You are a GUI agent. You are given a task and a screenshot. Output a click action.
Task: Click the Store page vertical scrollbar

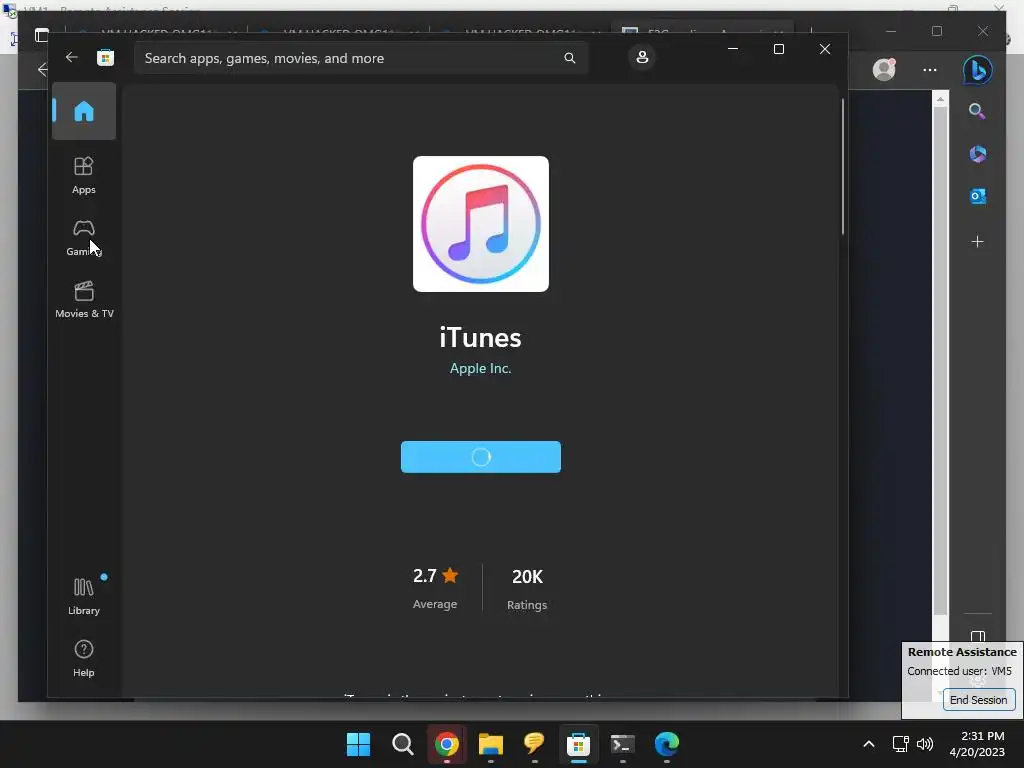[842, 167]
